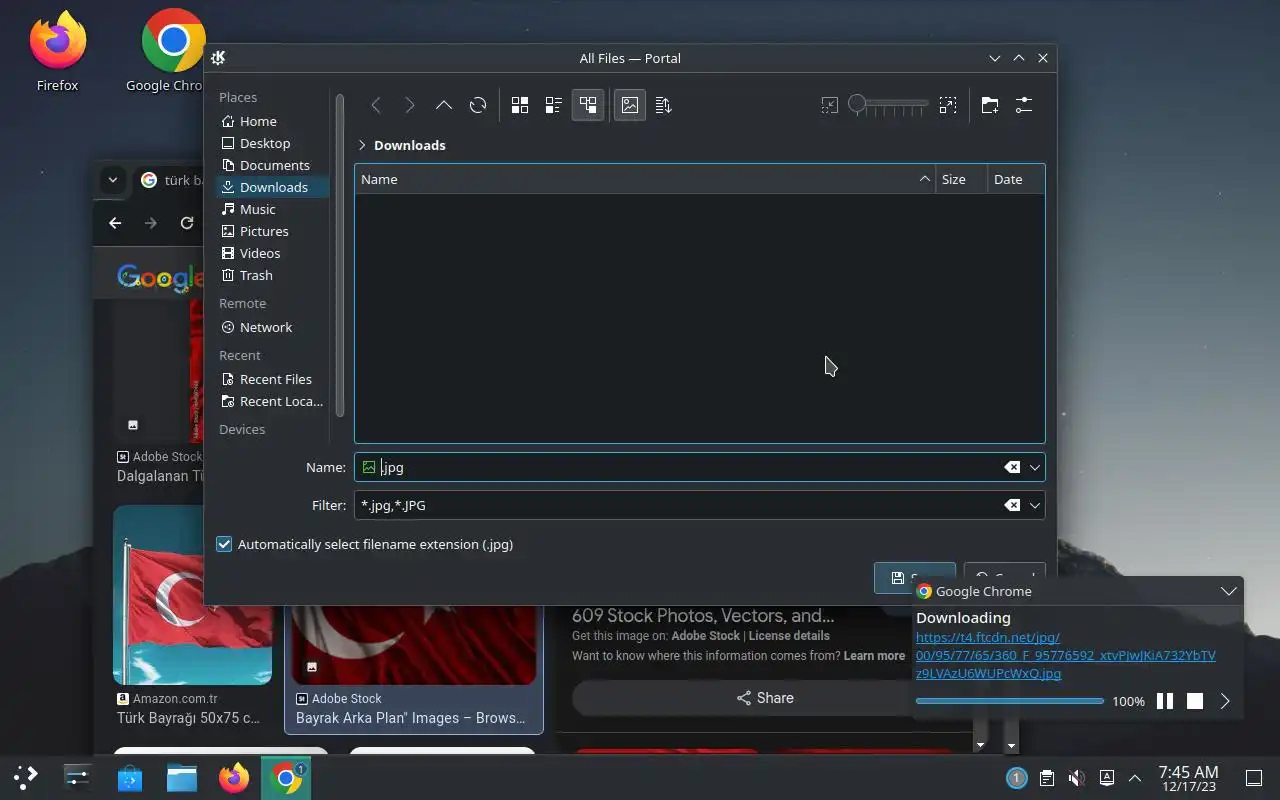Image resolution: width=1280 pixels, height=800 pixels.
Task: Open Desktop in Places sidebar
Action: point(272,143)
